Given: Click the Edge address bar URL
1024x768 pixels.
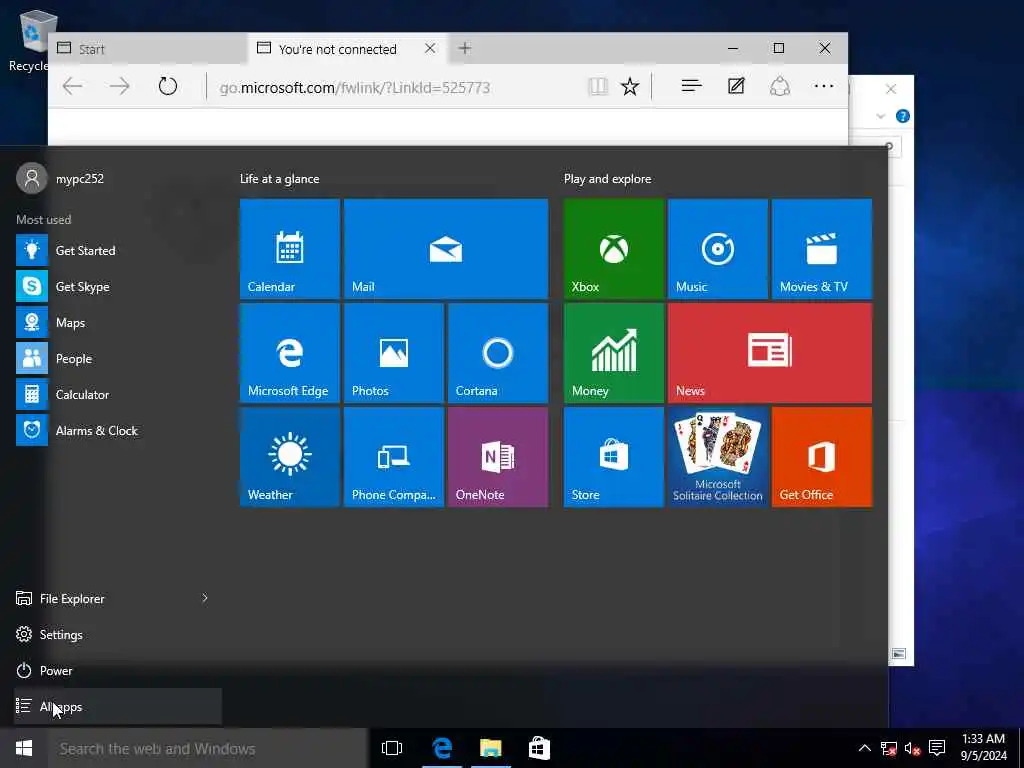Looking at the screenshot, I should tap(355, 88).
